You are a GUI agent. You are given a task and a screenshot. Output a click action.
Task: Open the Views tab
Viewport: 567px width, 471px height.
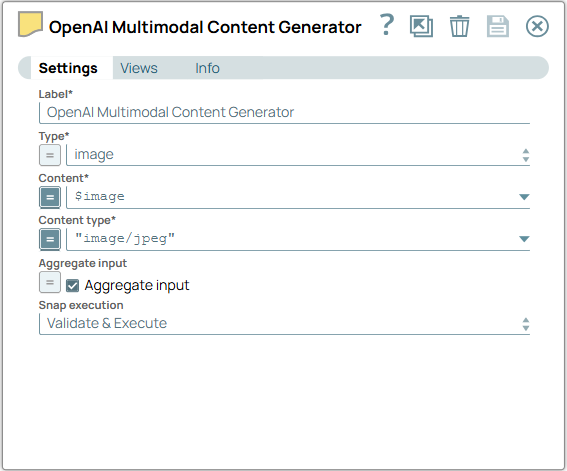[139, 68]
